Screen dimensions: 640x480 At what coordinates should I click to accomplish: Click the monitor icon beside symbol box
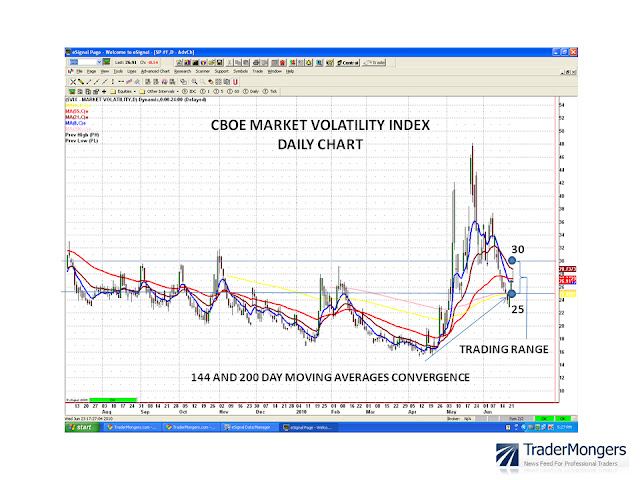tap(106, 62)
